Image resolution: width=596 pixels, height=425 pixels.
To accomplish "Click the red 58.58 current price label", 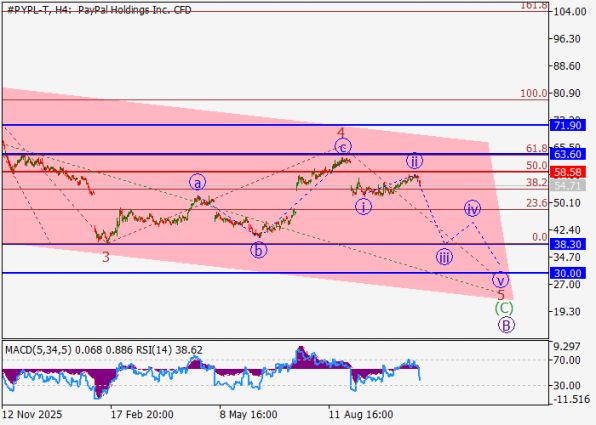I will pos(567,172).
